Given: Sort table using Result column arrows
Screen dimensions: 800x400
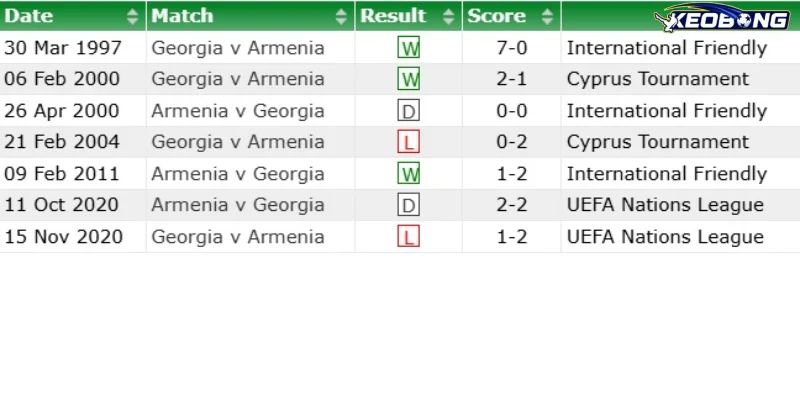Looking at the screenshot, I should (x=448, y=16).
